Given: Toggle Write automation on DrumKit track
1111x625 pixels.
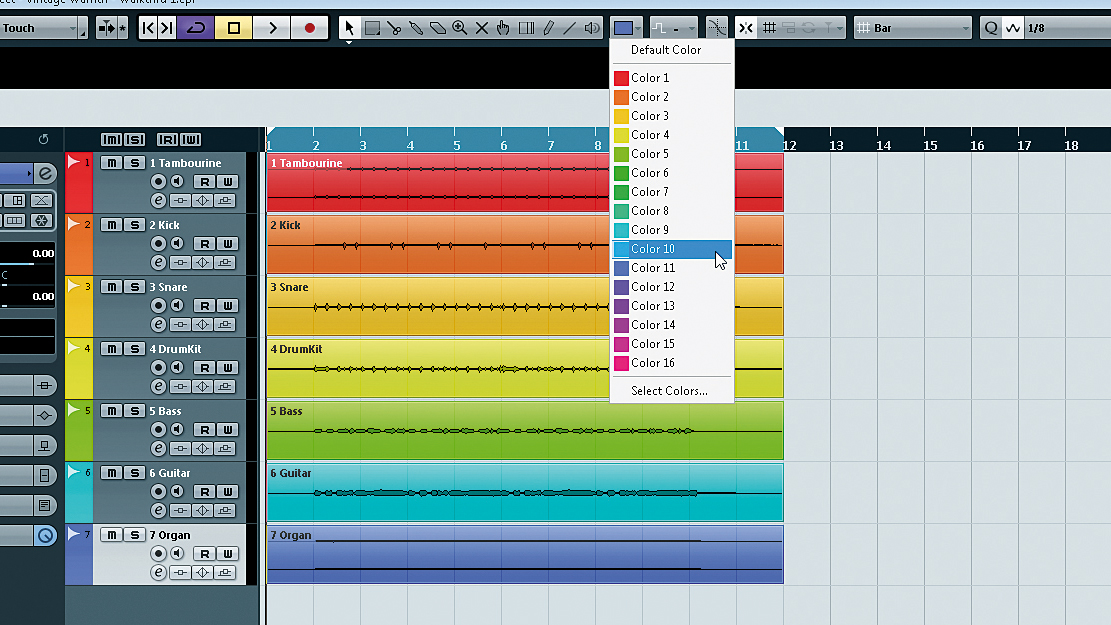Looking at the screenshot, I should (x=227, y=368).
